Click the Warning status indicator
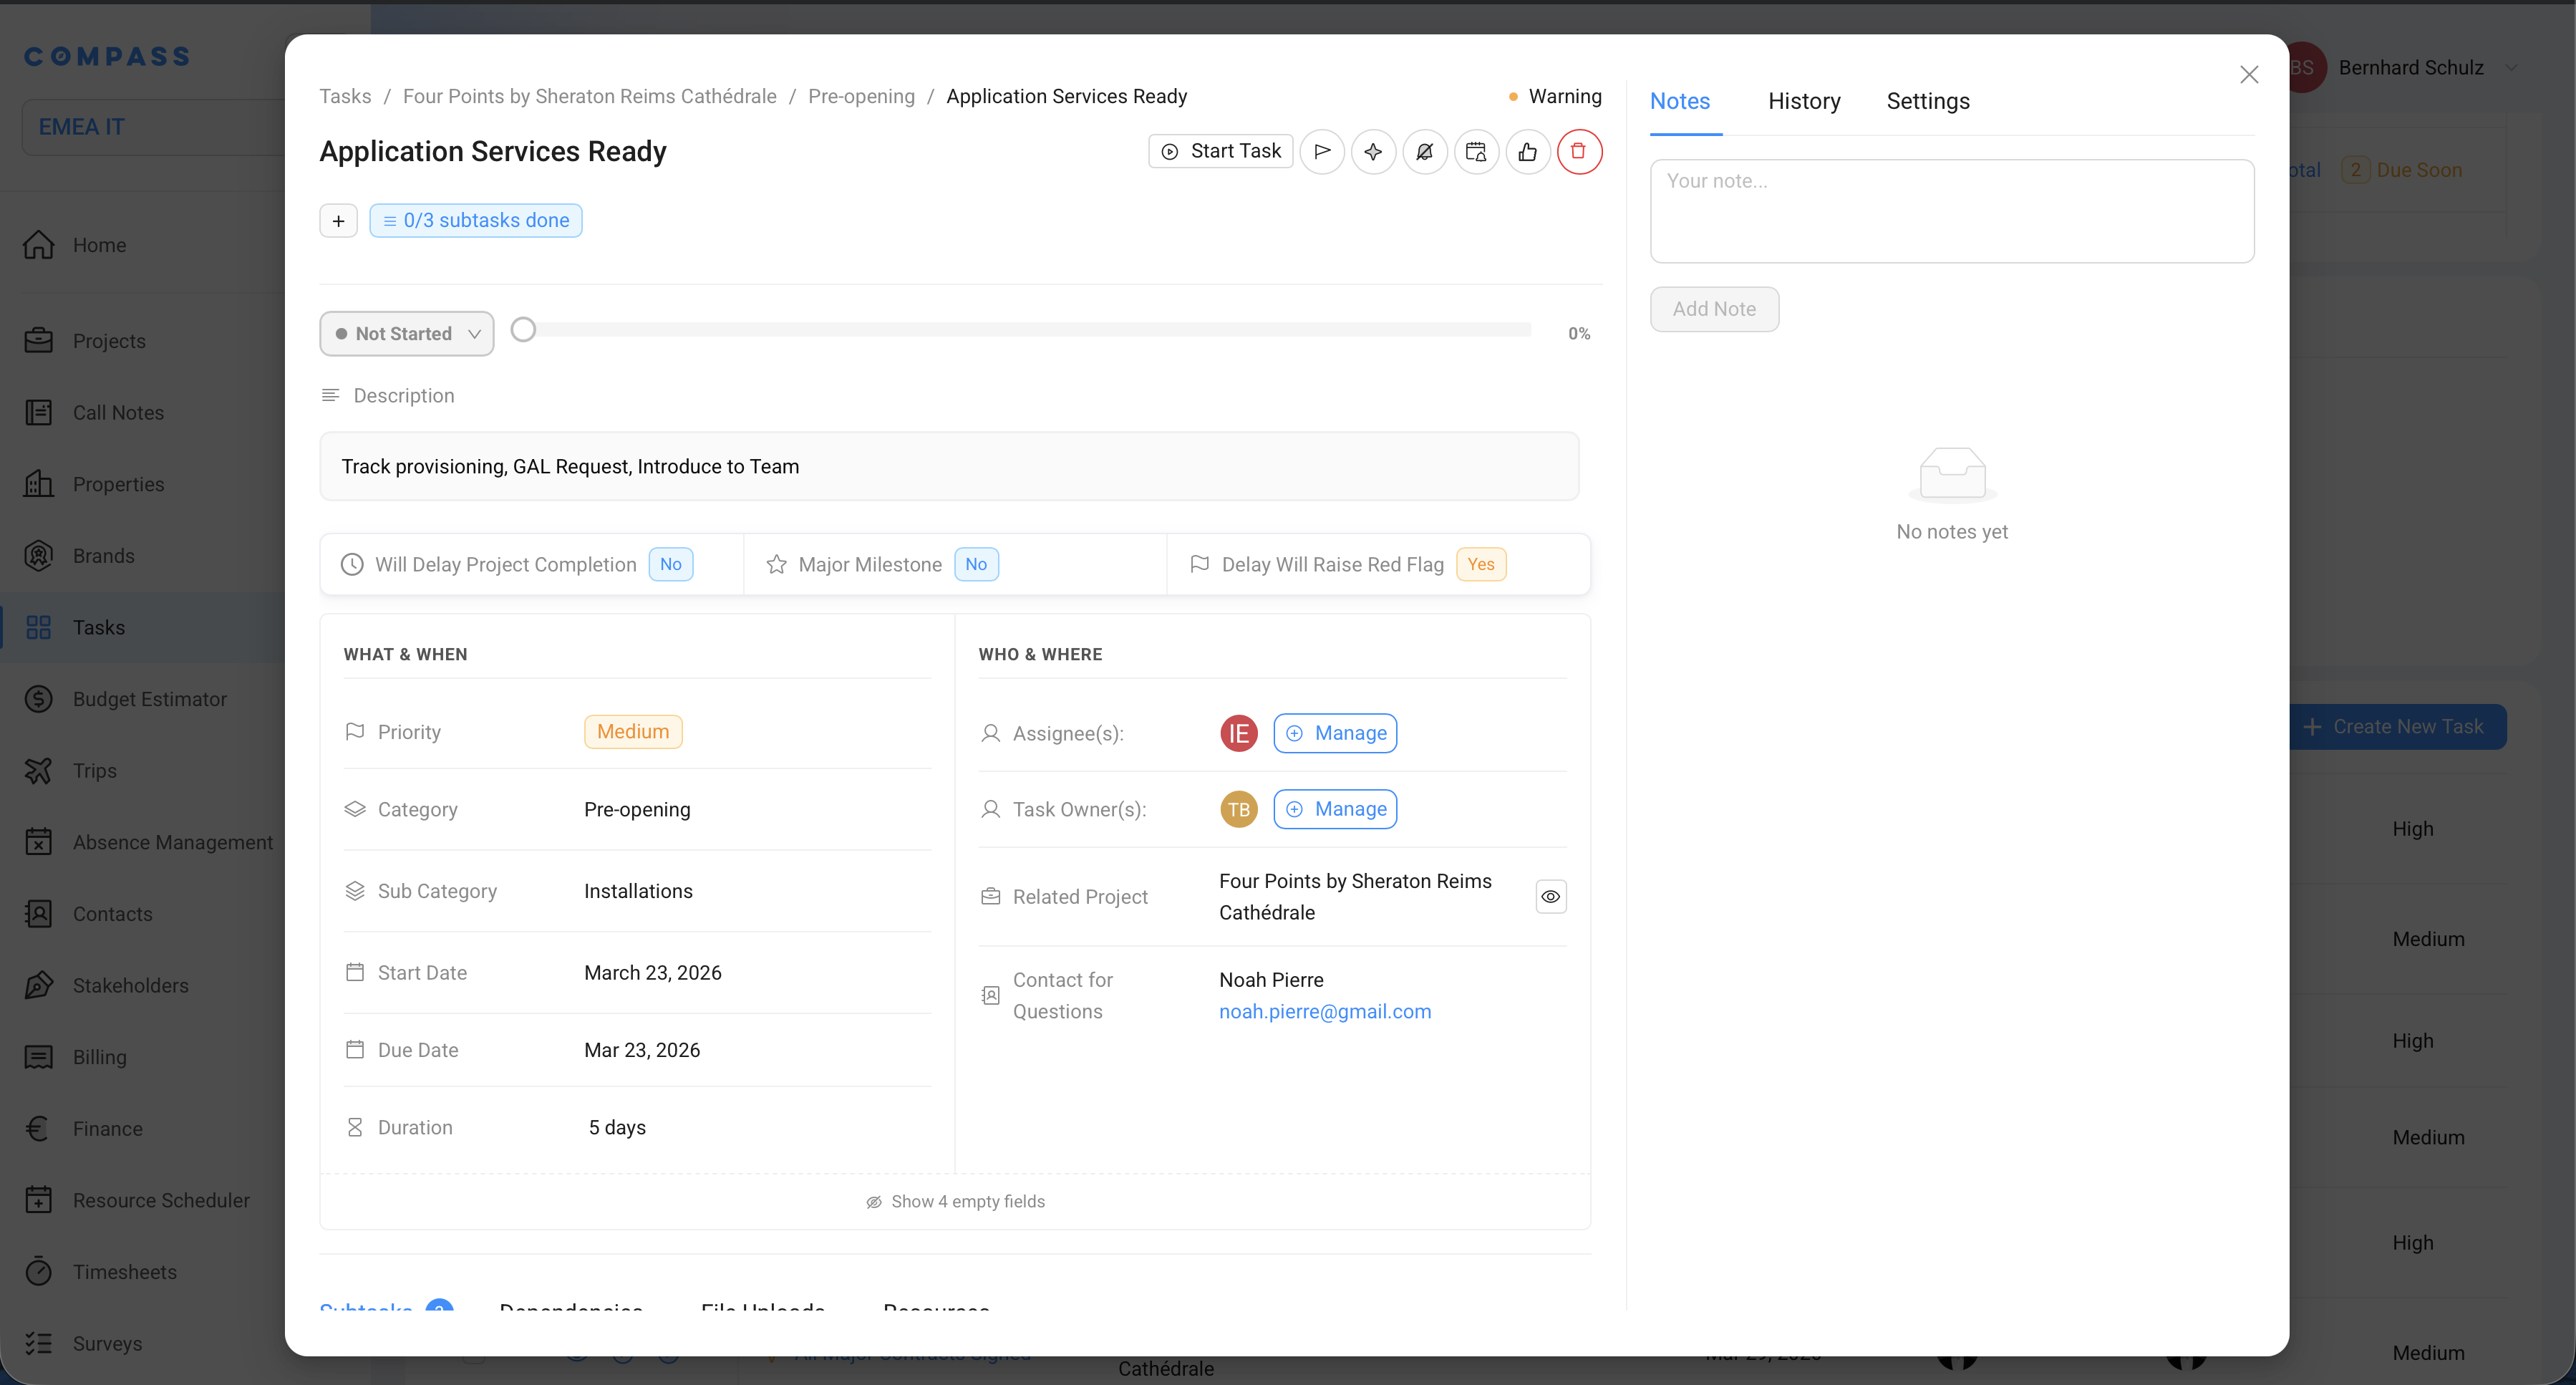 [x=1555, y=96]
